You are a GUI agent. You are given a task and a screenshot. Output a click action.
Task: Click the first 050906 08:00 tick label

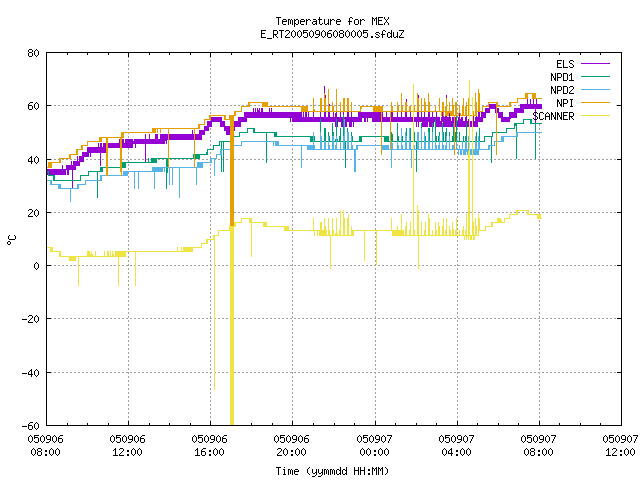tap(46, 446)
